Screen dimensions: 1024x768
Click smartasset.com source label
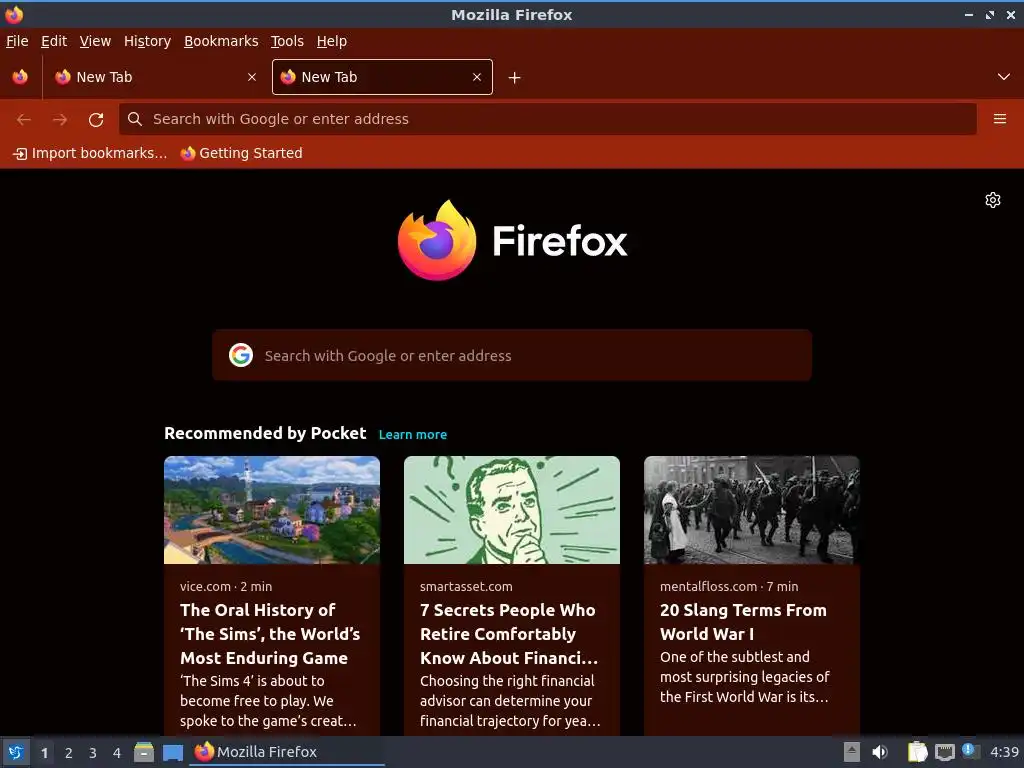pos(466,586)
